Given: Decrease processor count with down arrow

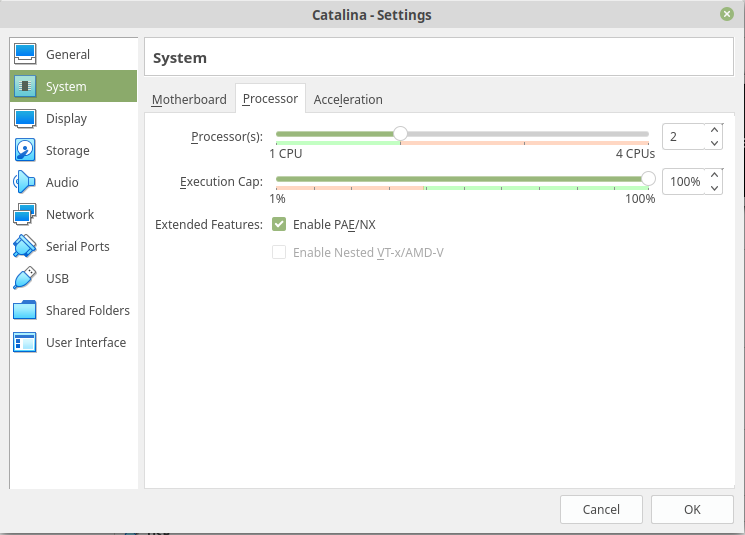Looking at the screenshot, I should click(713, 143).
